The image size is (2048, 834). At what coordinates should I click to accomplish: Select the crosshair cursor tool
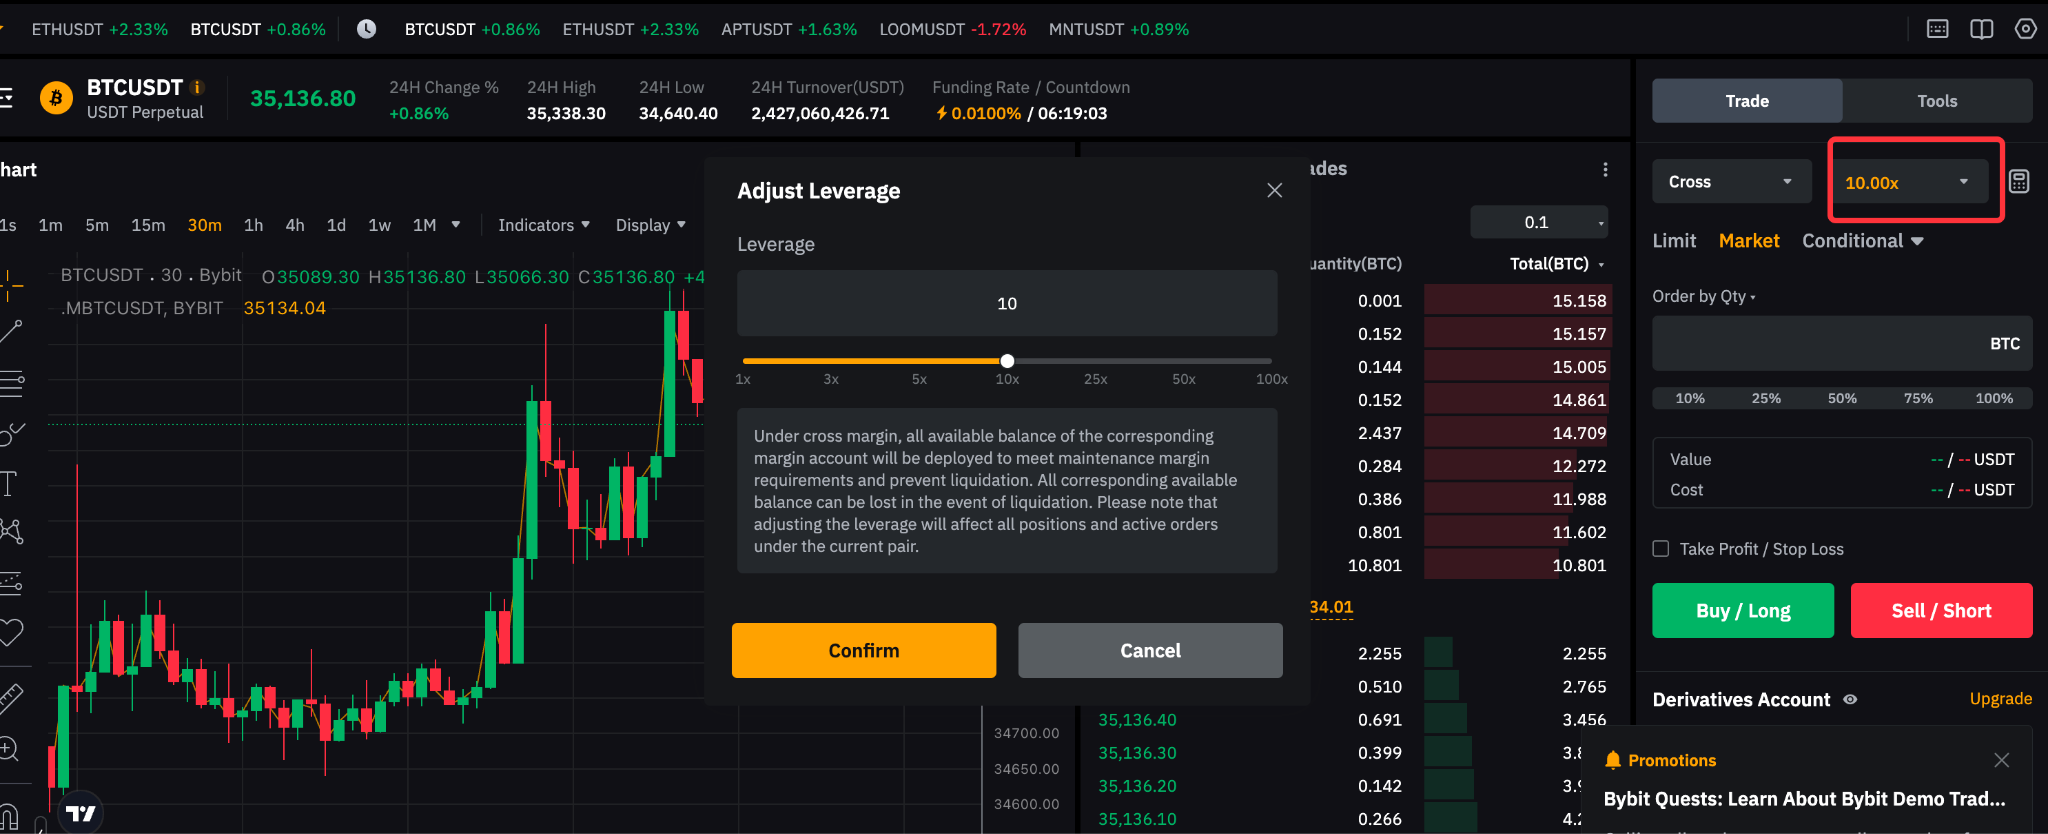point(10,285)
